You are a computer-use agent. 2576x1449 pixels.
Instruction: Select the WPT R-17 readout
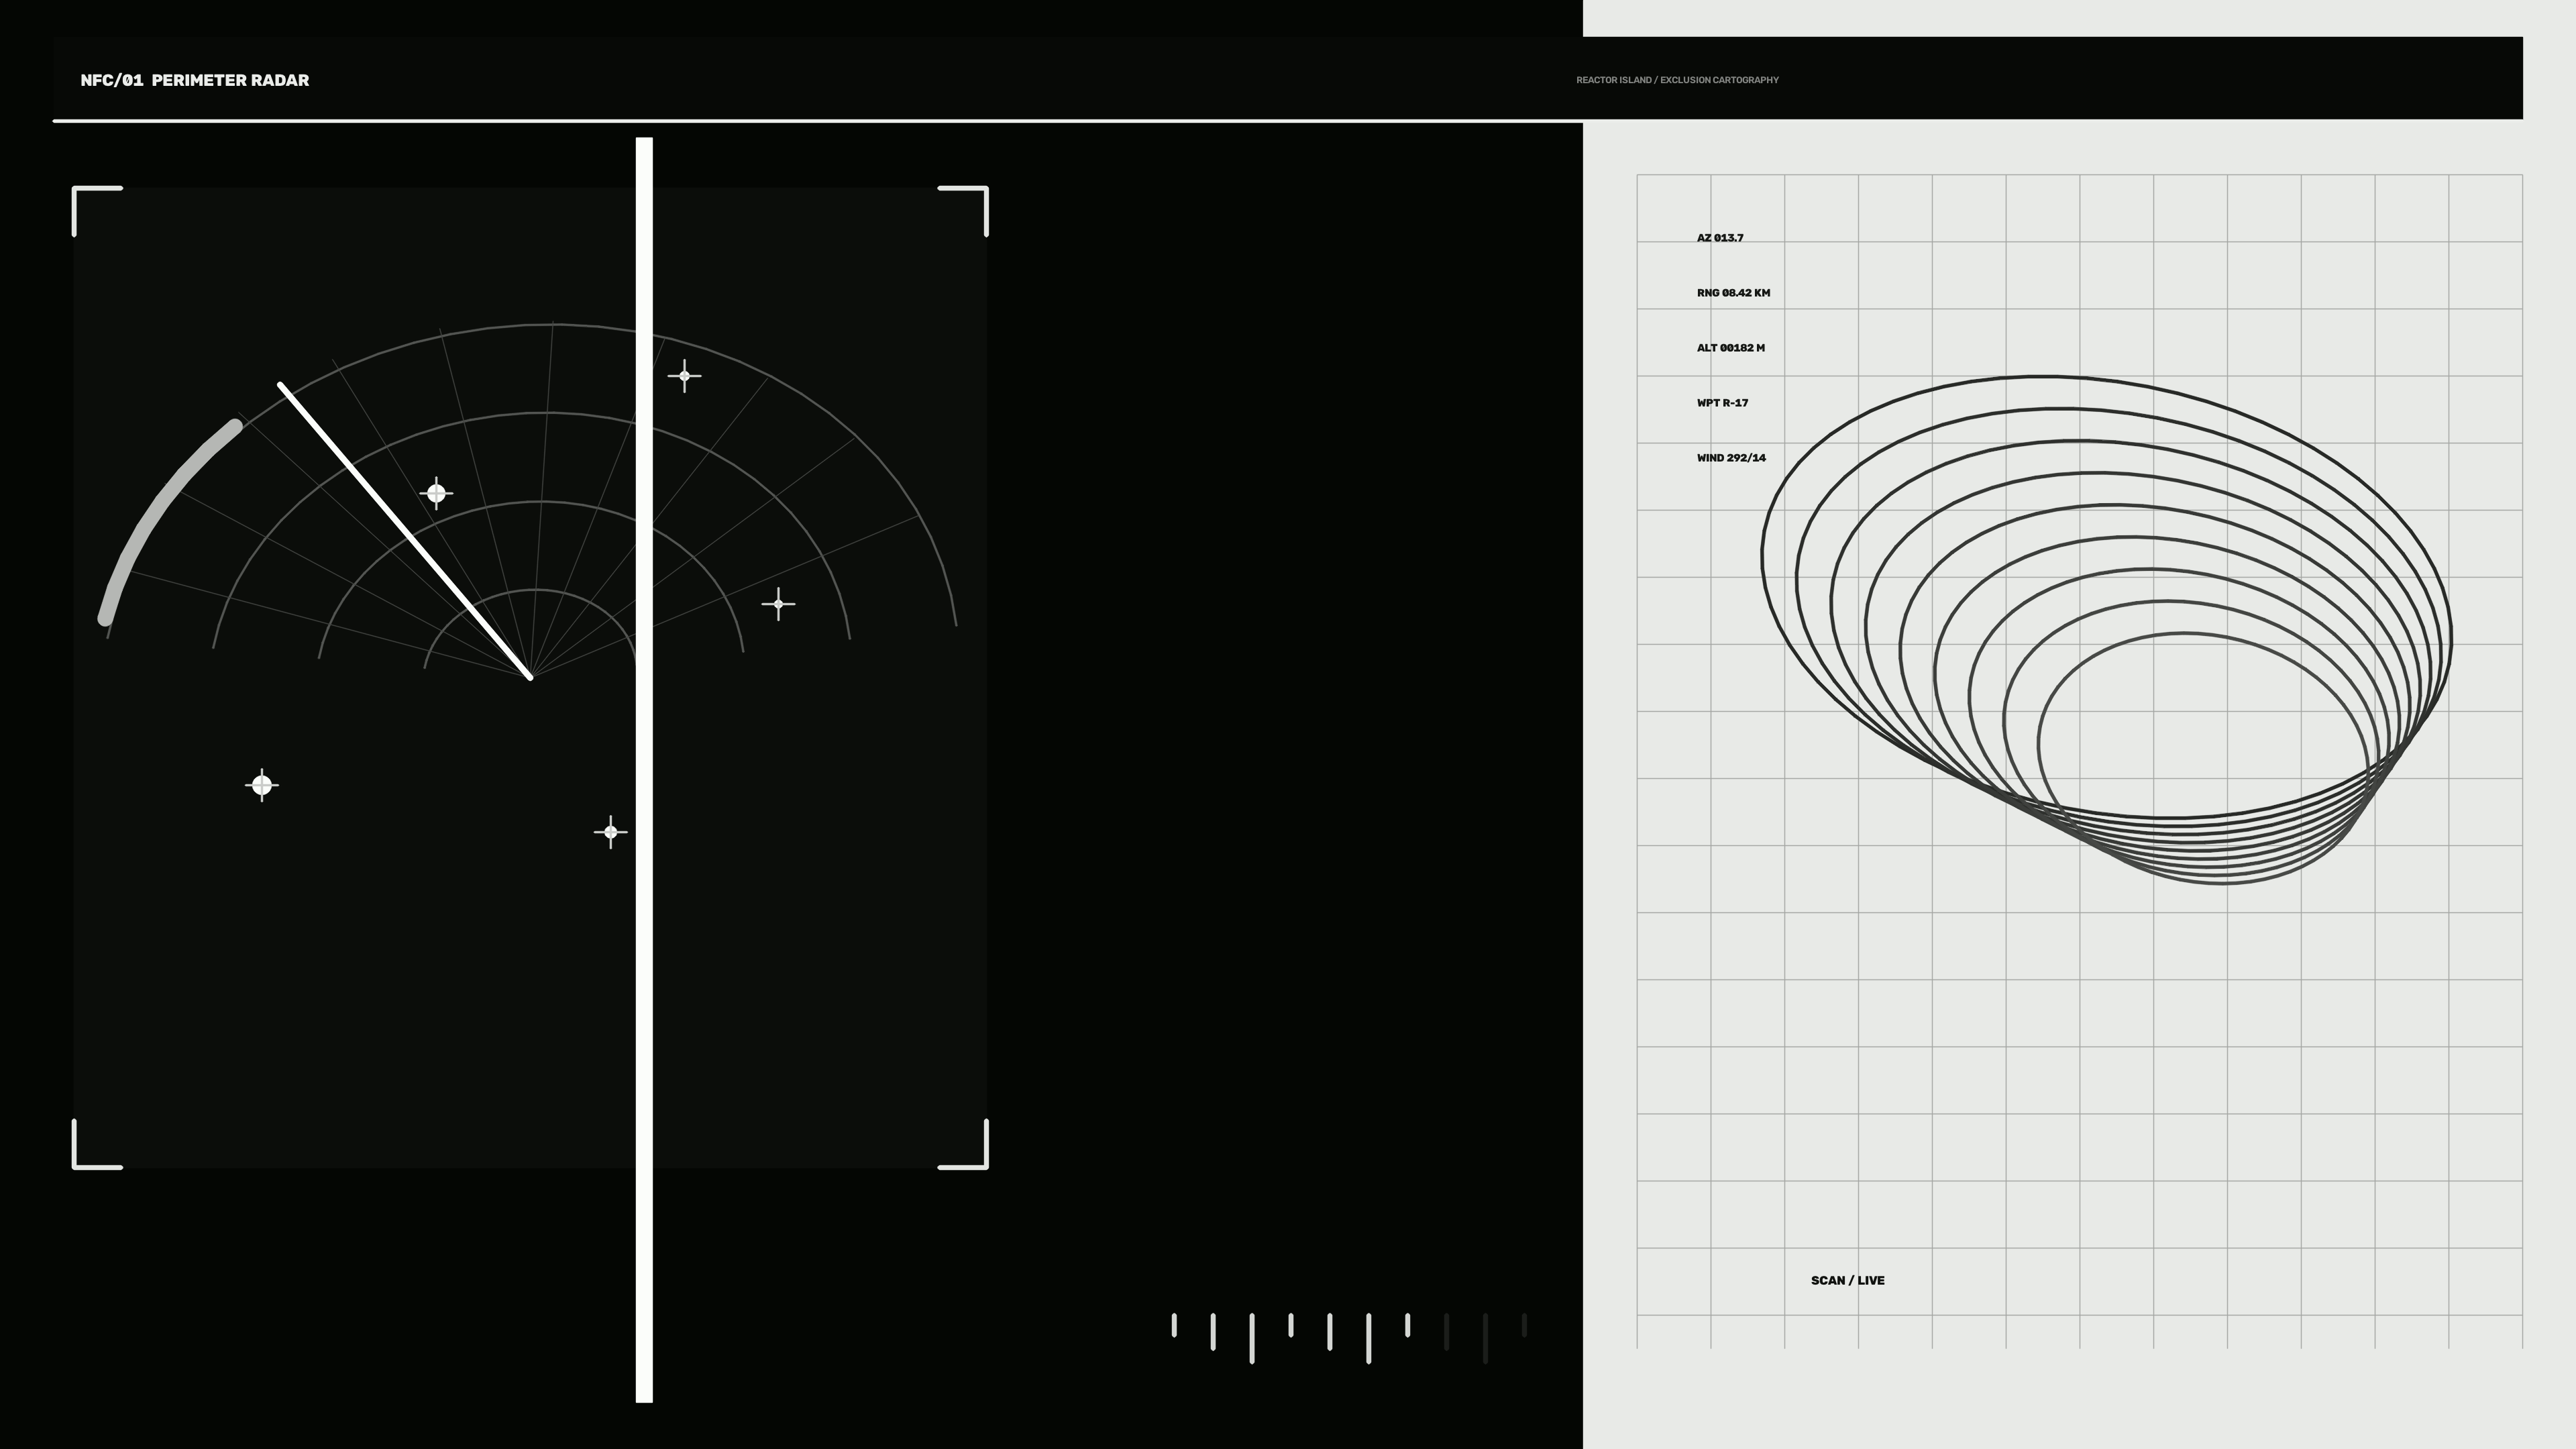[x=1722, y=403]
